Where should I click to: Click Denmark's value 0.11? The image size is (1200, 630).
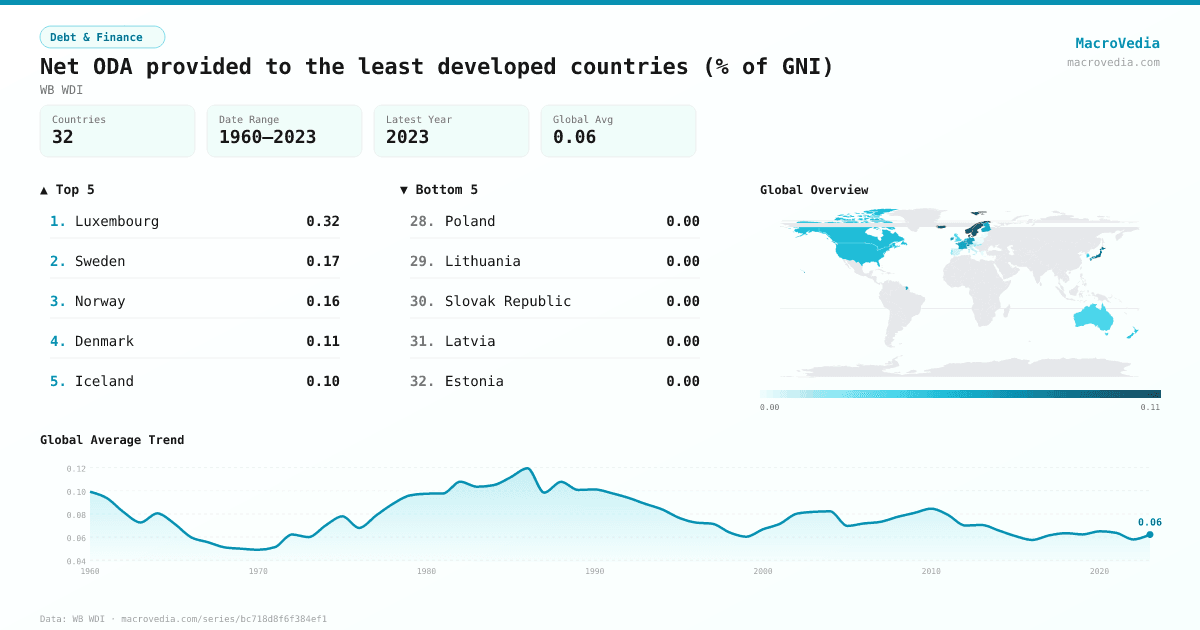coord(323,341)
